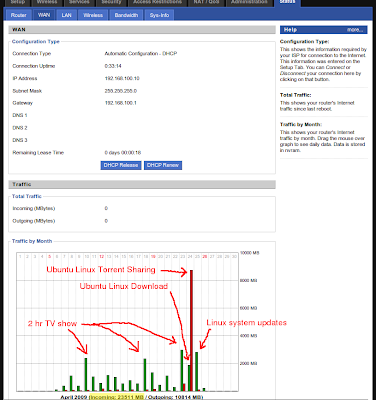Click the 'DNS 3' label
The width and height of the screenshot is (376, 400).
(x=20, y=140)
